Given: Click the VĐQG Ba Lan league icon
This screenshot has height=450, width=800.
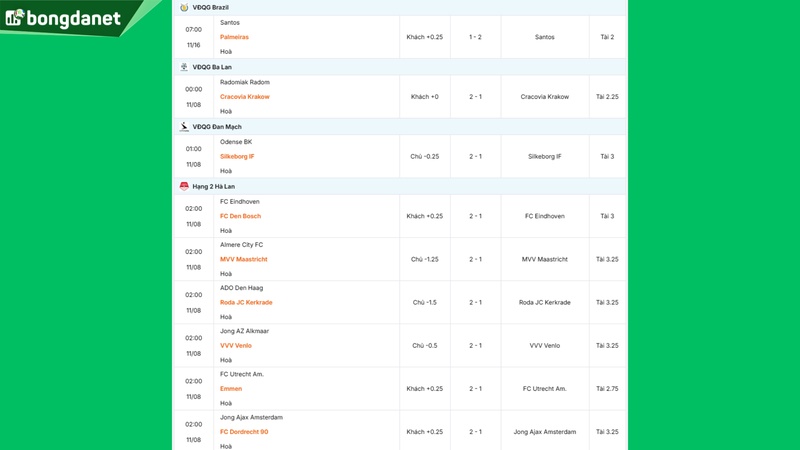Looking at the screenshot, I should [184, 67].
